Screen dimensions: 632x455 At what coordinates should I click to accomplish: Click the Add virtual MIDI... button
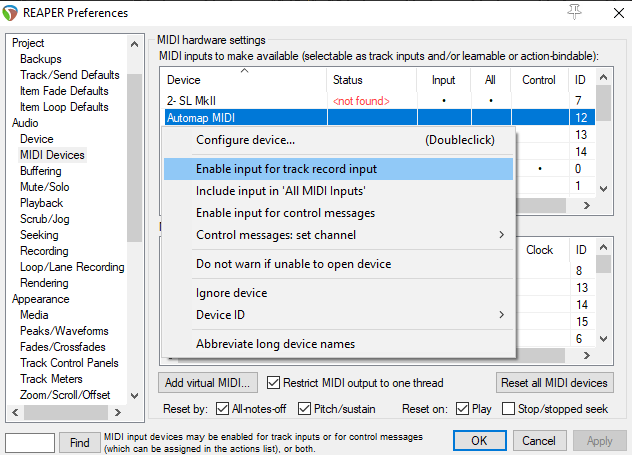pos(208,382)
